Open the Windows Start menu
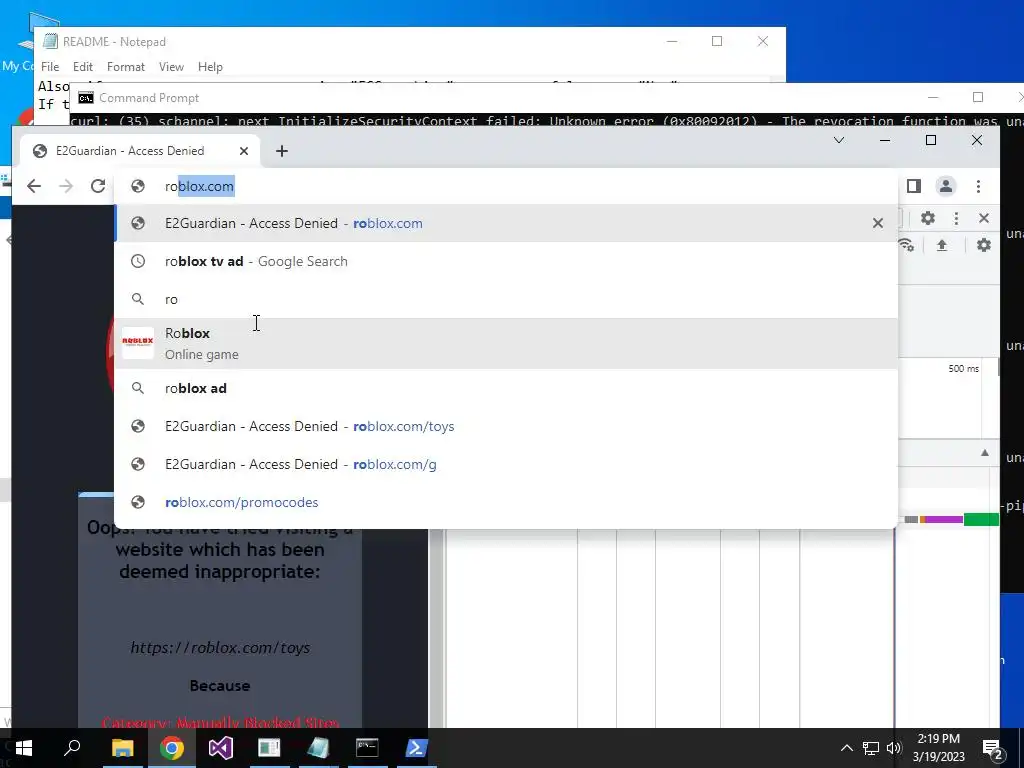Image resolution: width=1024 pixels, height=768 pixels. 24,748
